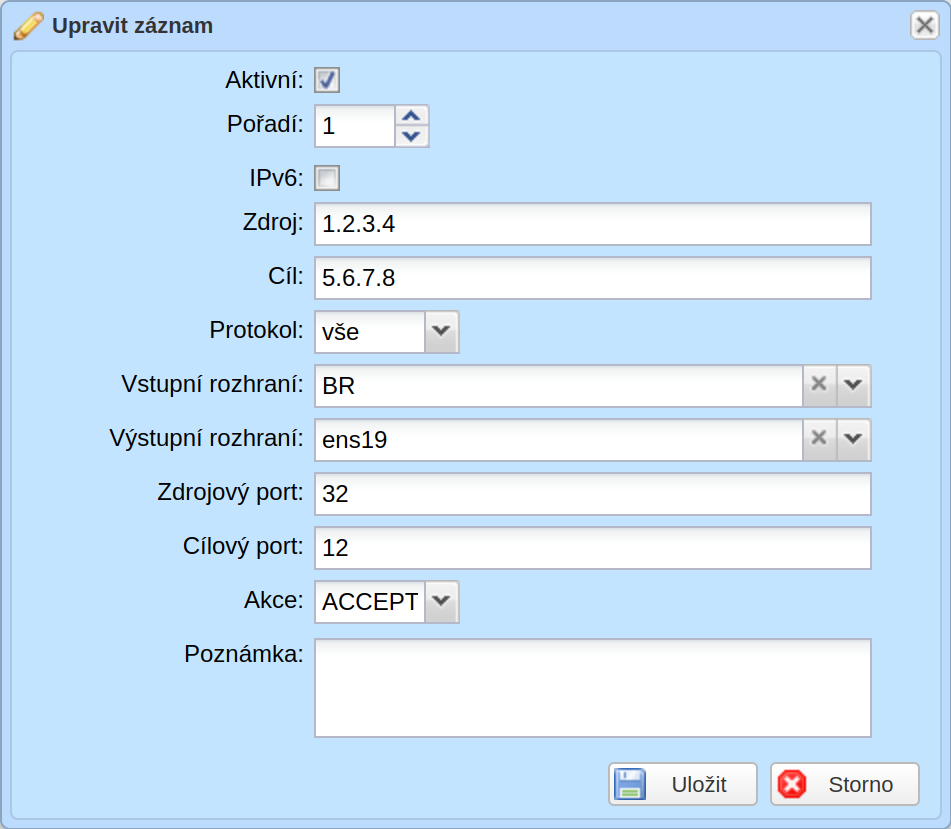Expand the Výstupní rozhraní dropdown list
Screen dimensions: 951x829
[853, 440]
